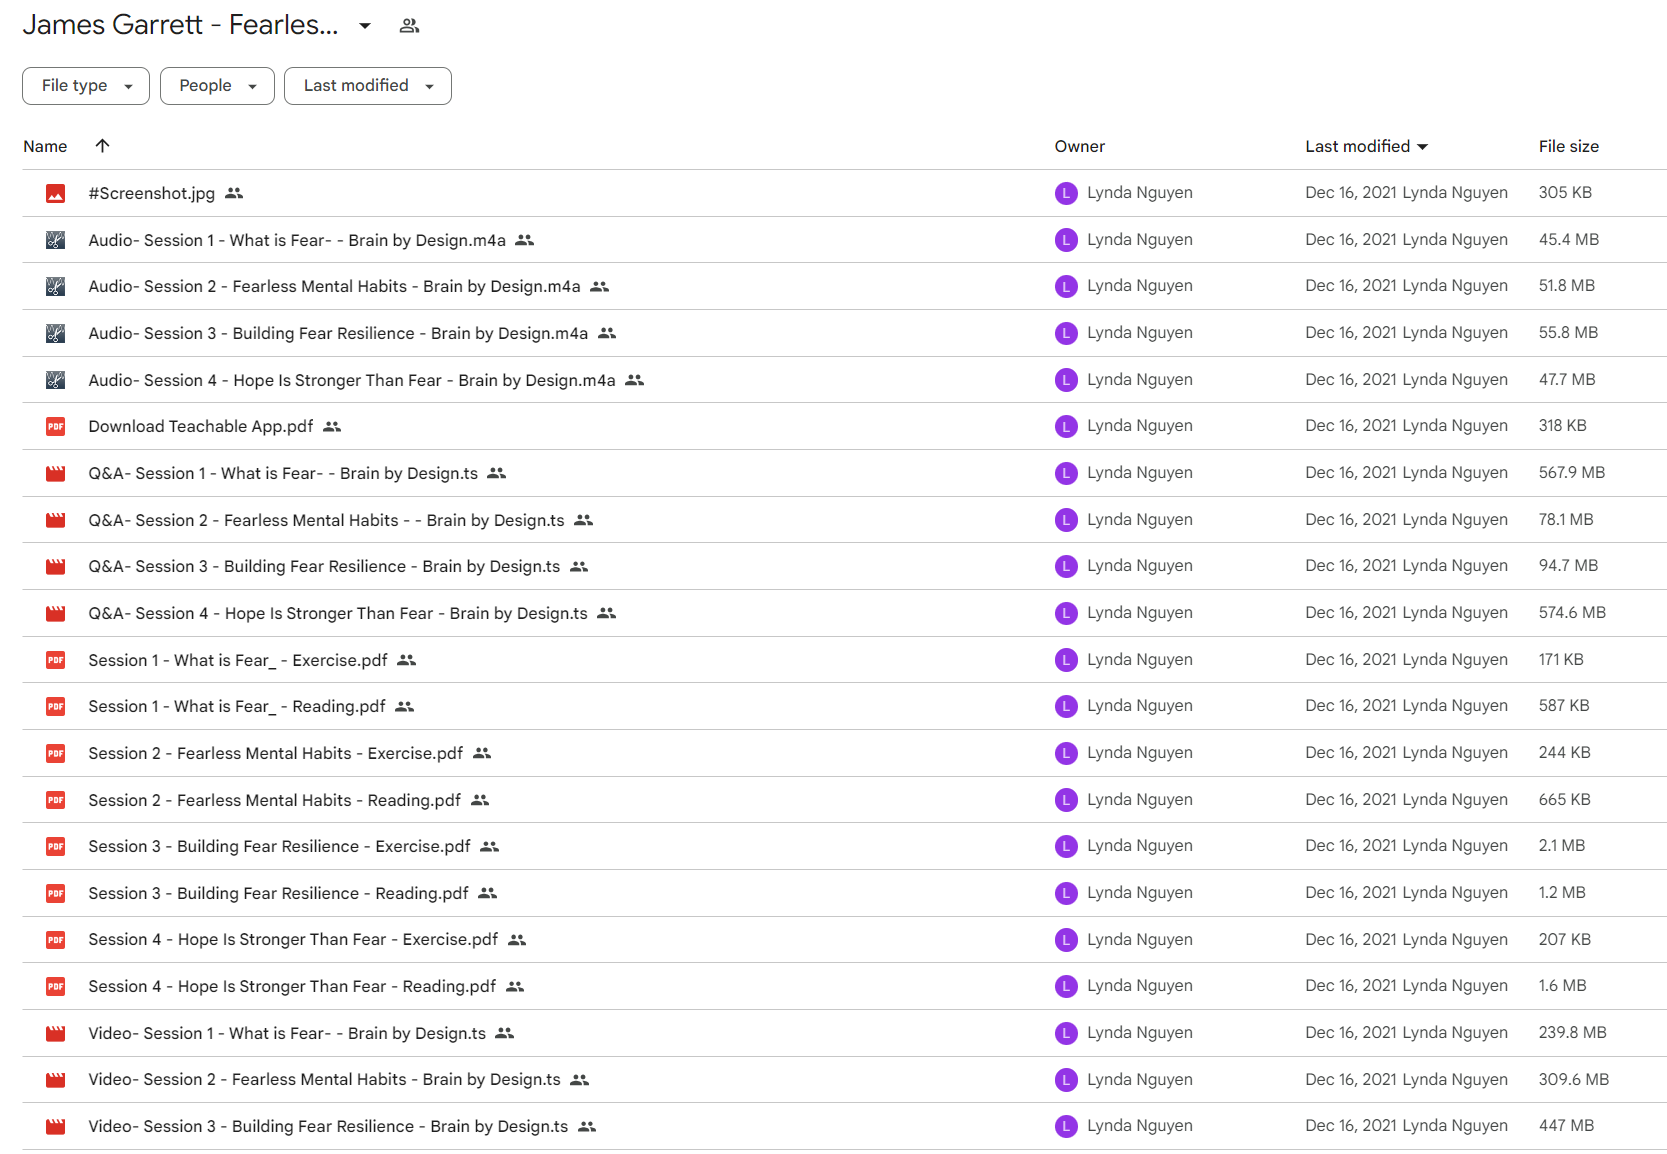Screen dimensions: 1667x1154
Task: Click PDF icon of Session 2 Exercise.pdf
Action: click(x=56, y=754)
